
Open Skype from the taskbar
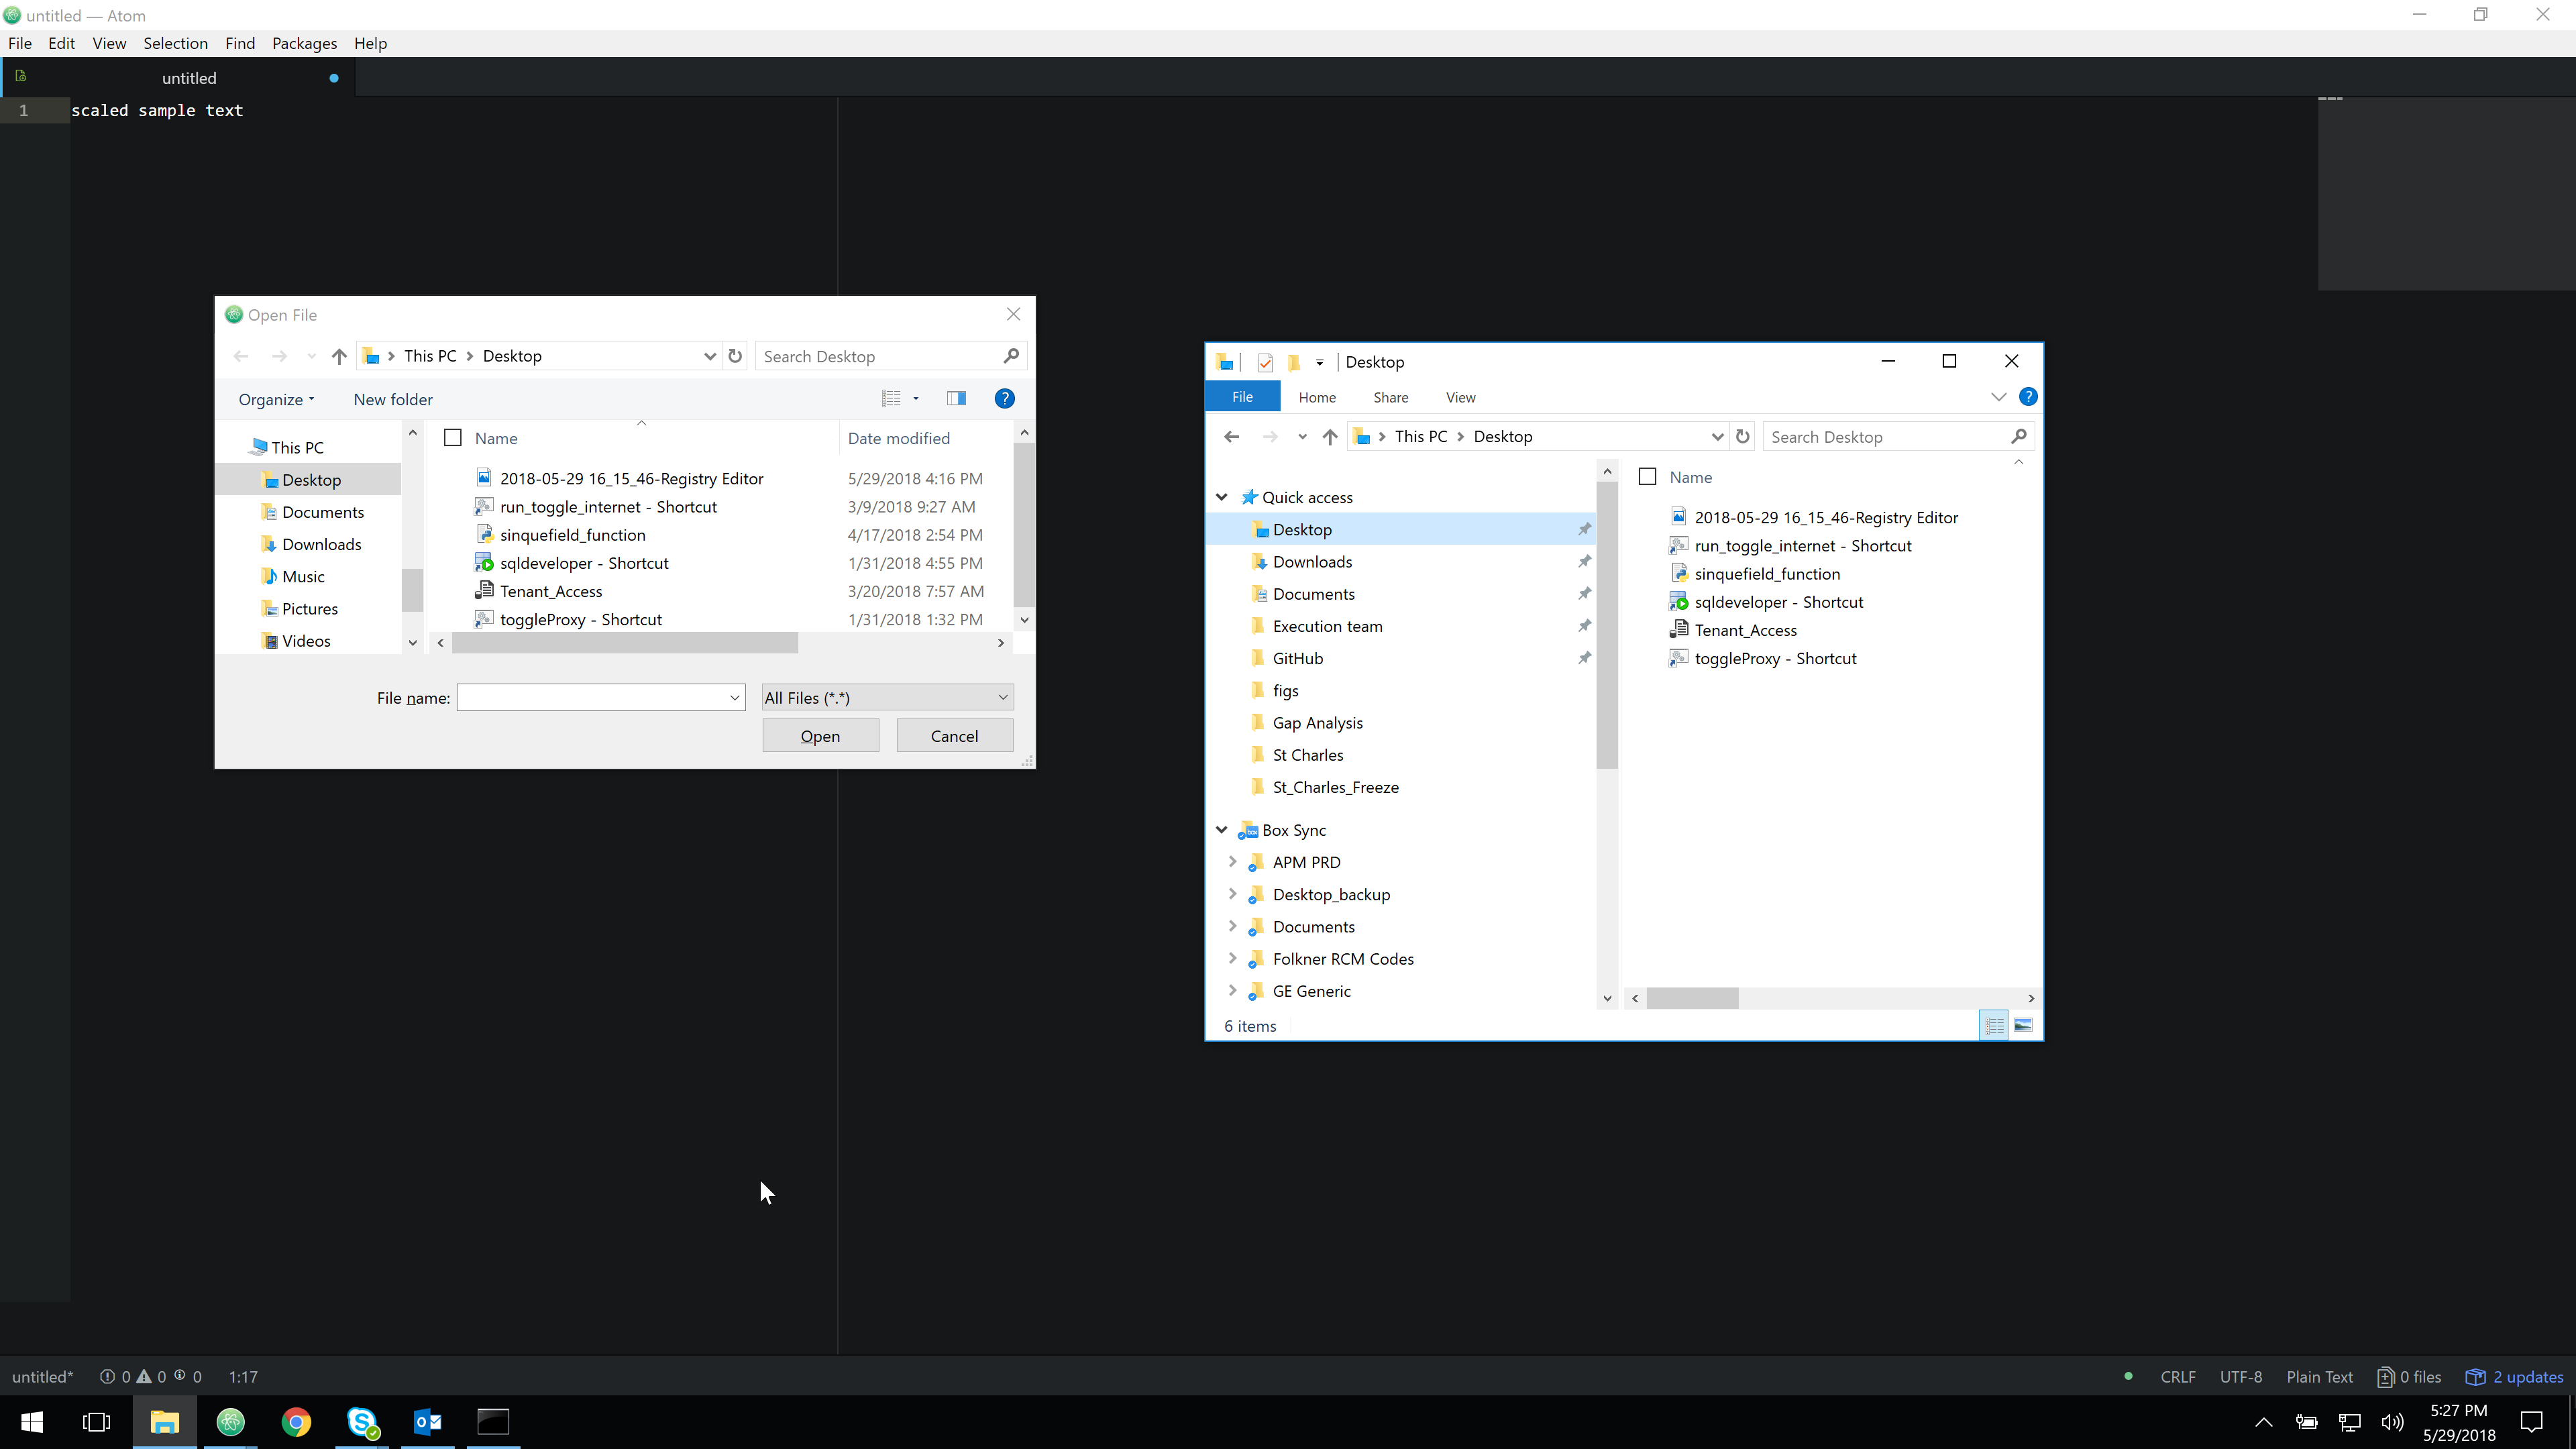[362, 1421]
